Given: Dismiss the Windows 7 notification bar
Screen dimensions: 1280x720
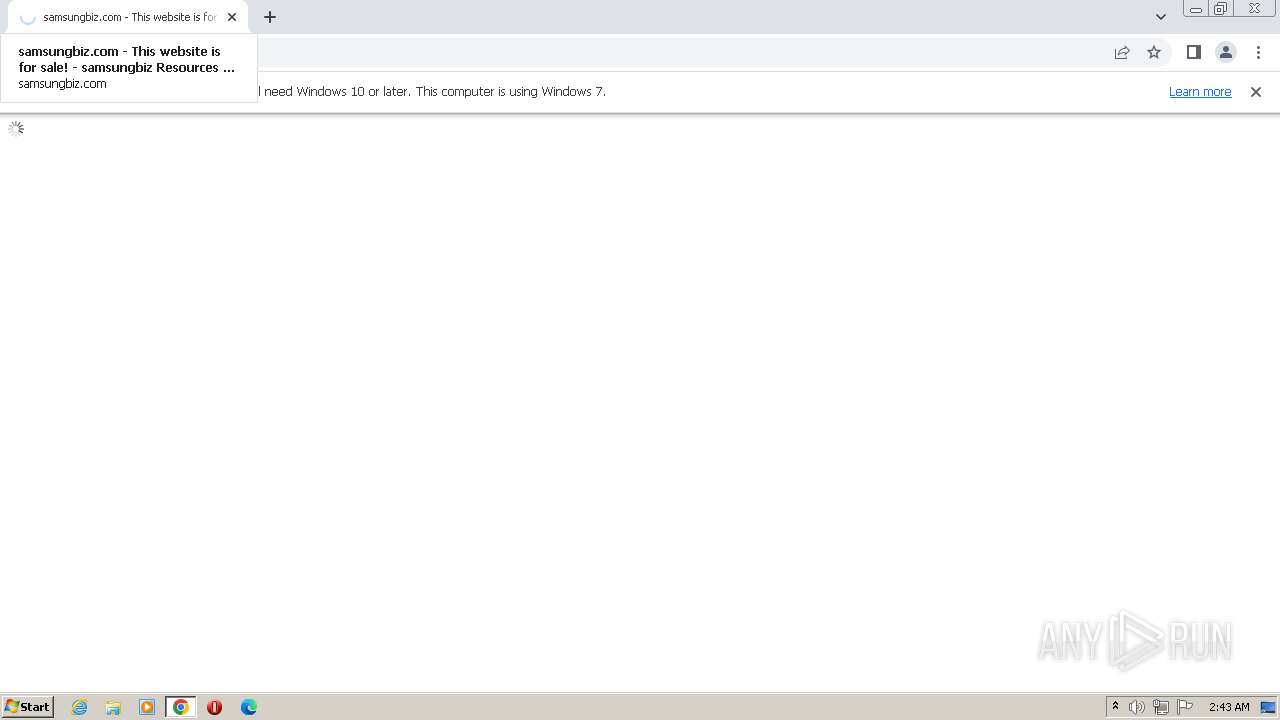Looking at the screenshot, I should click(x=1256, y=92).
